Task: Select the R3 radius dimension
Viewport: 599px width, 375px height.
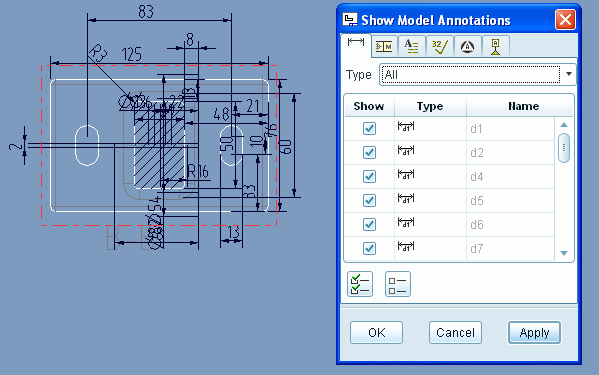Action: (98, 53)
